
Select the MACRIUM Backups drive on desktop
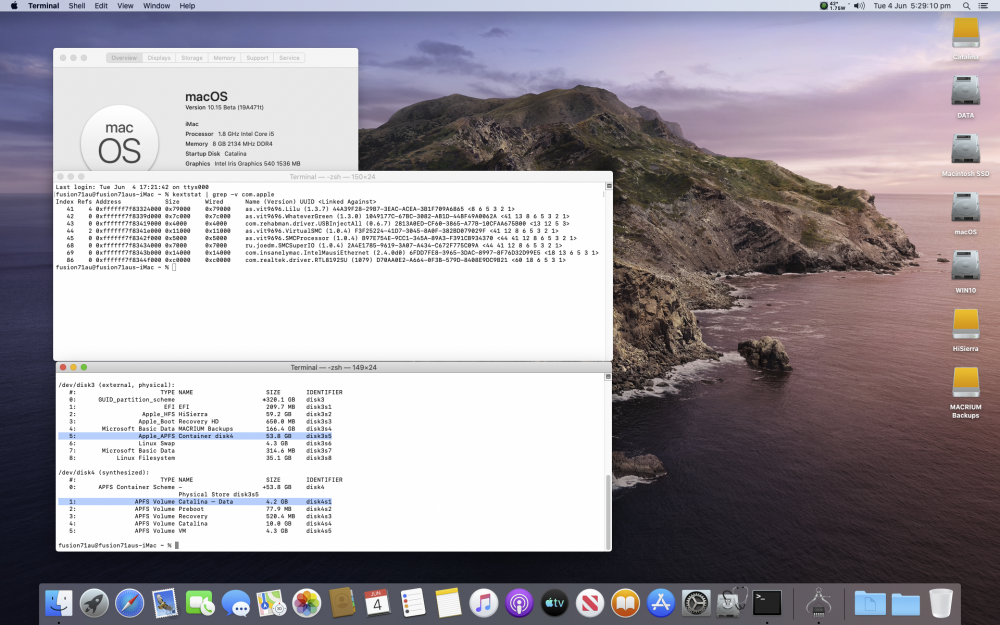(966, 382)
